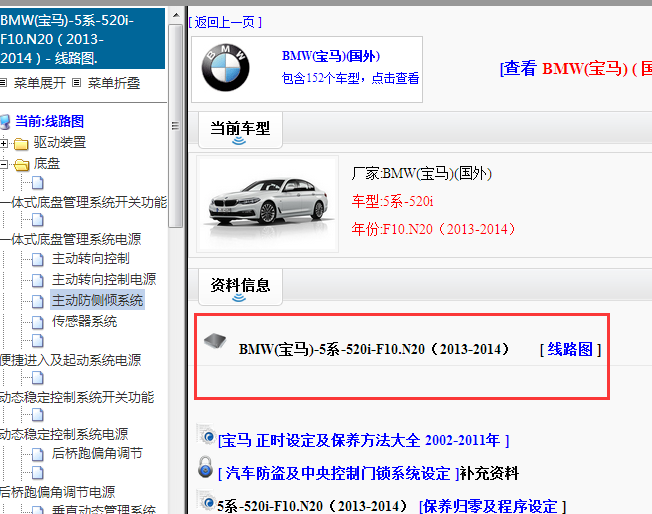Click the 返回上一页 link
Image resolution: width=652 pixels, height=514 pixels.
225,22
